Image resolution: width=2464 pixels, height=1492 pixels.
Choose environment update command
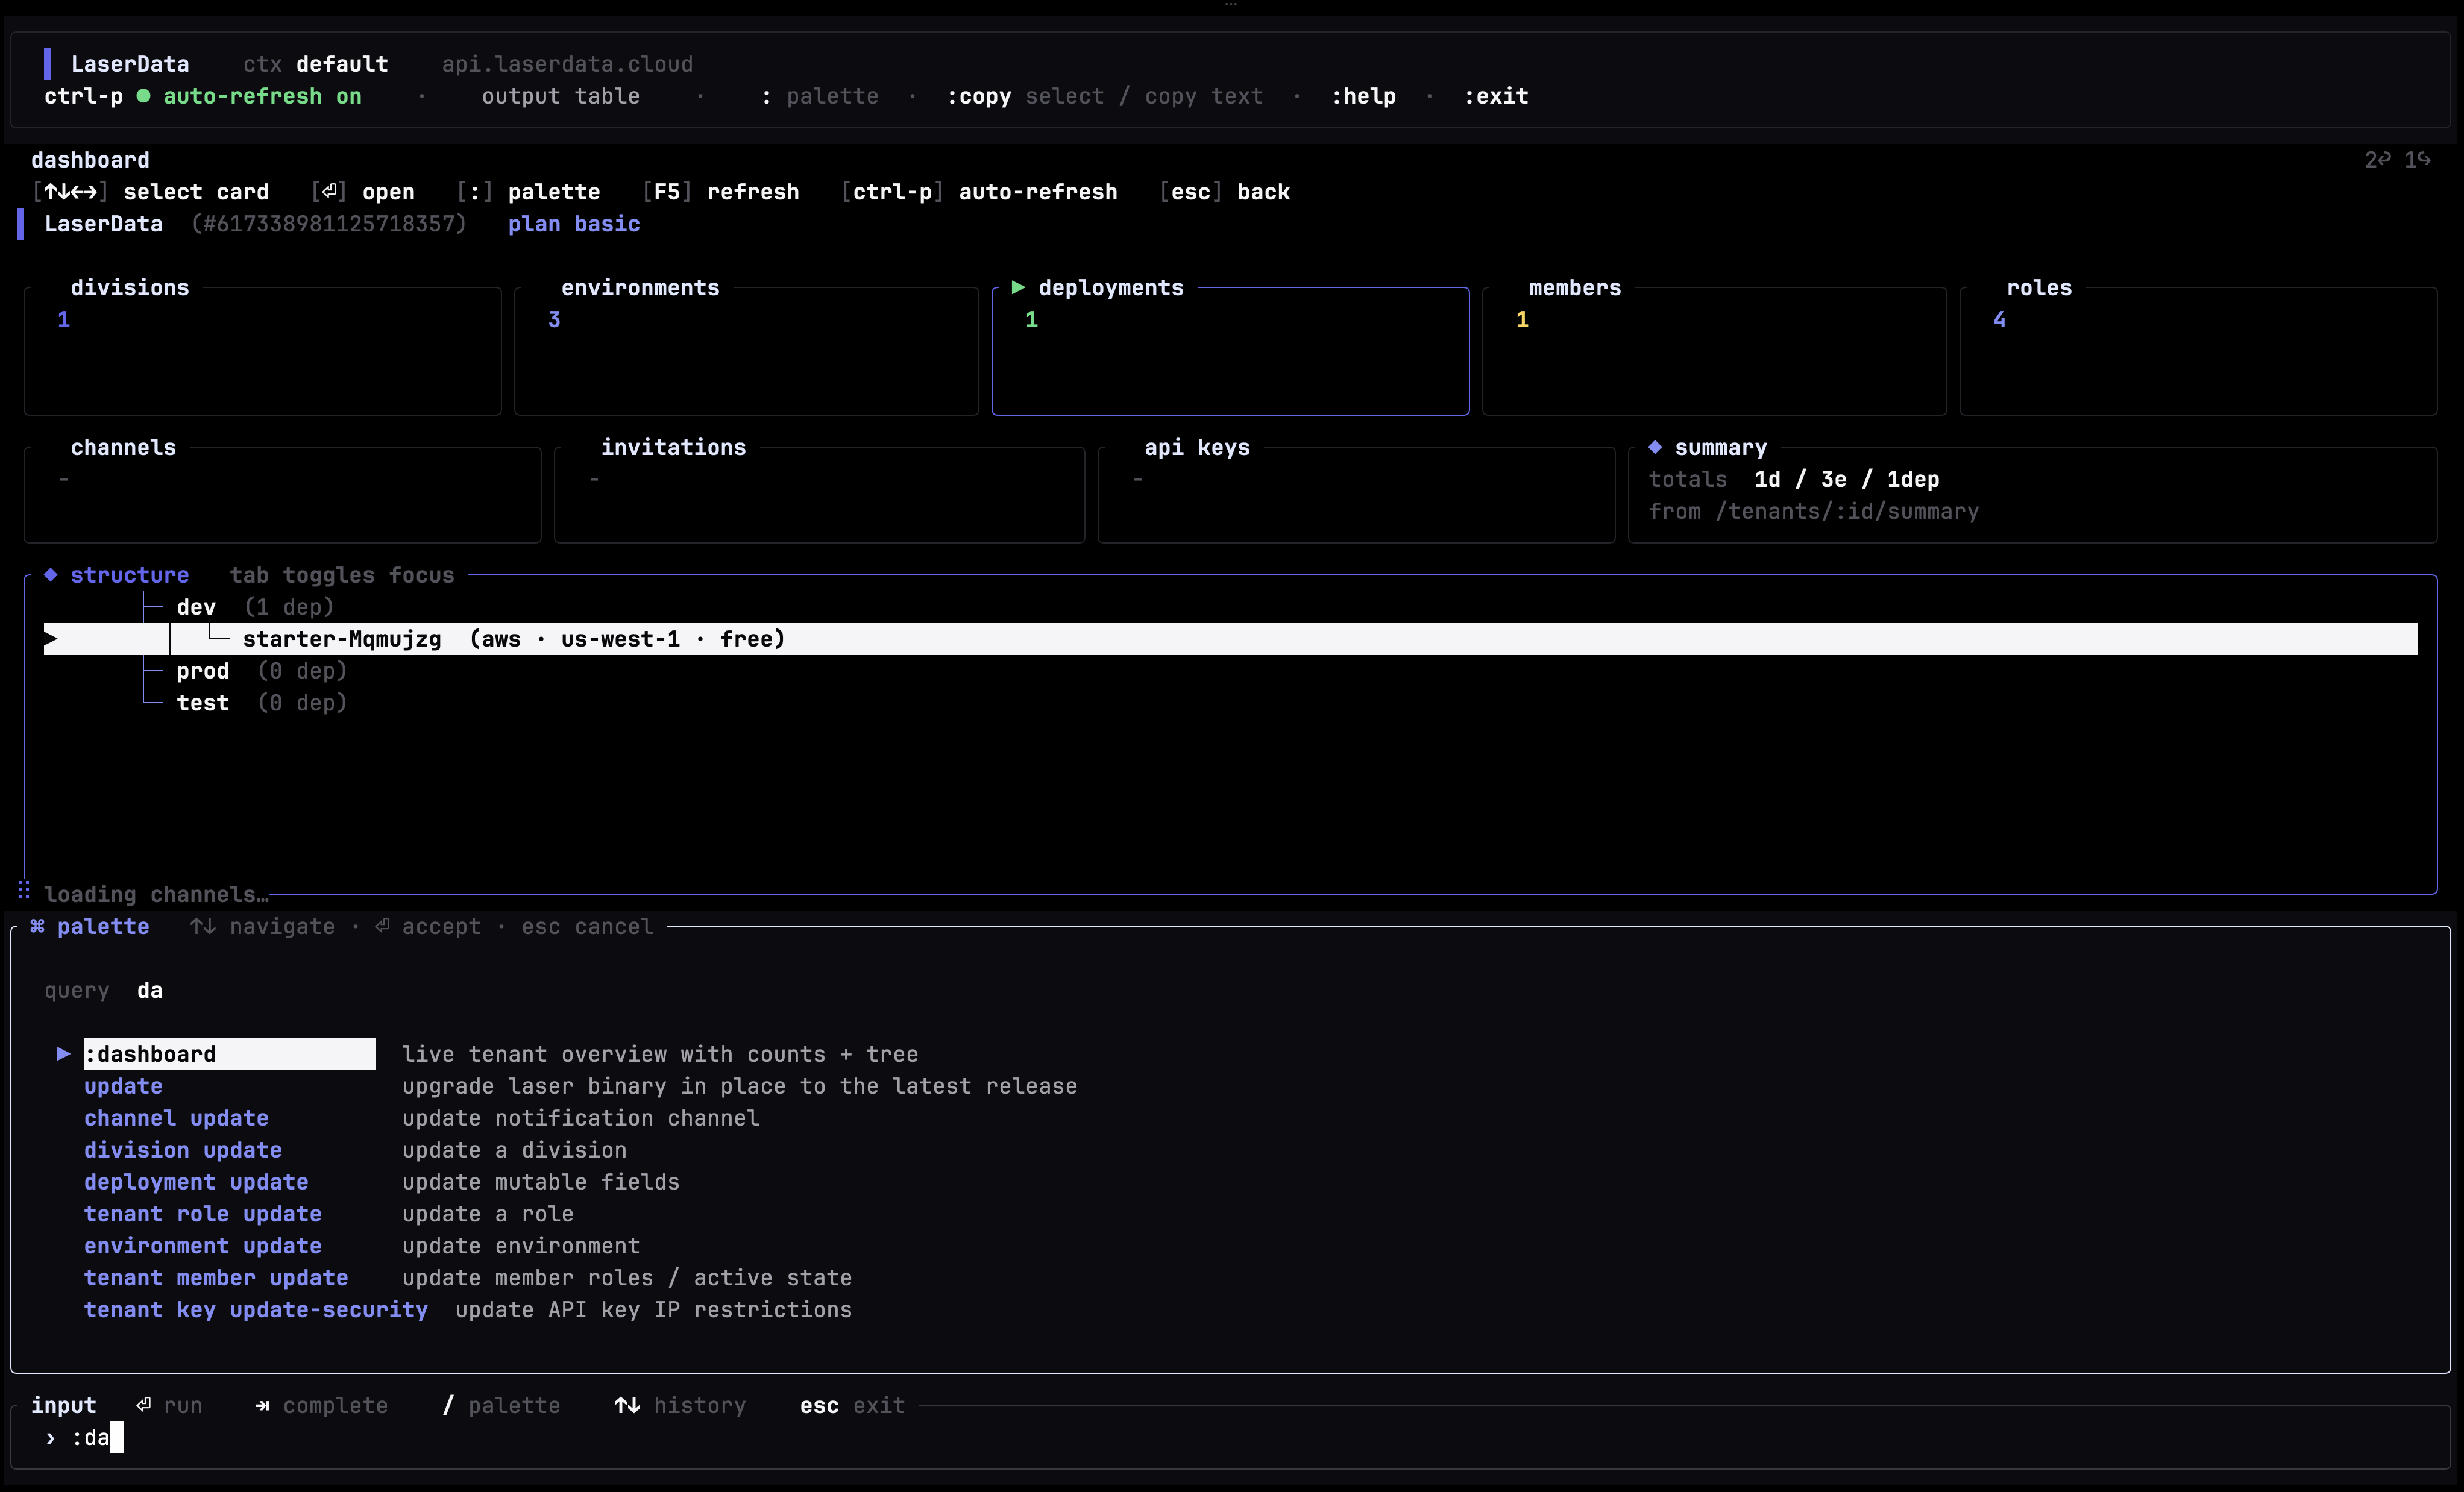(x=203, y=1246)
